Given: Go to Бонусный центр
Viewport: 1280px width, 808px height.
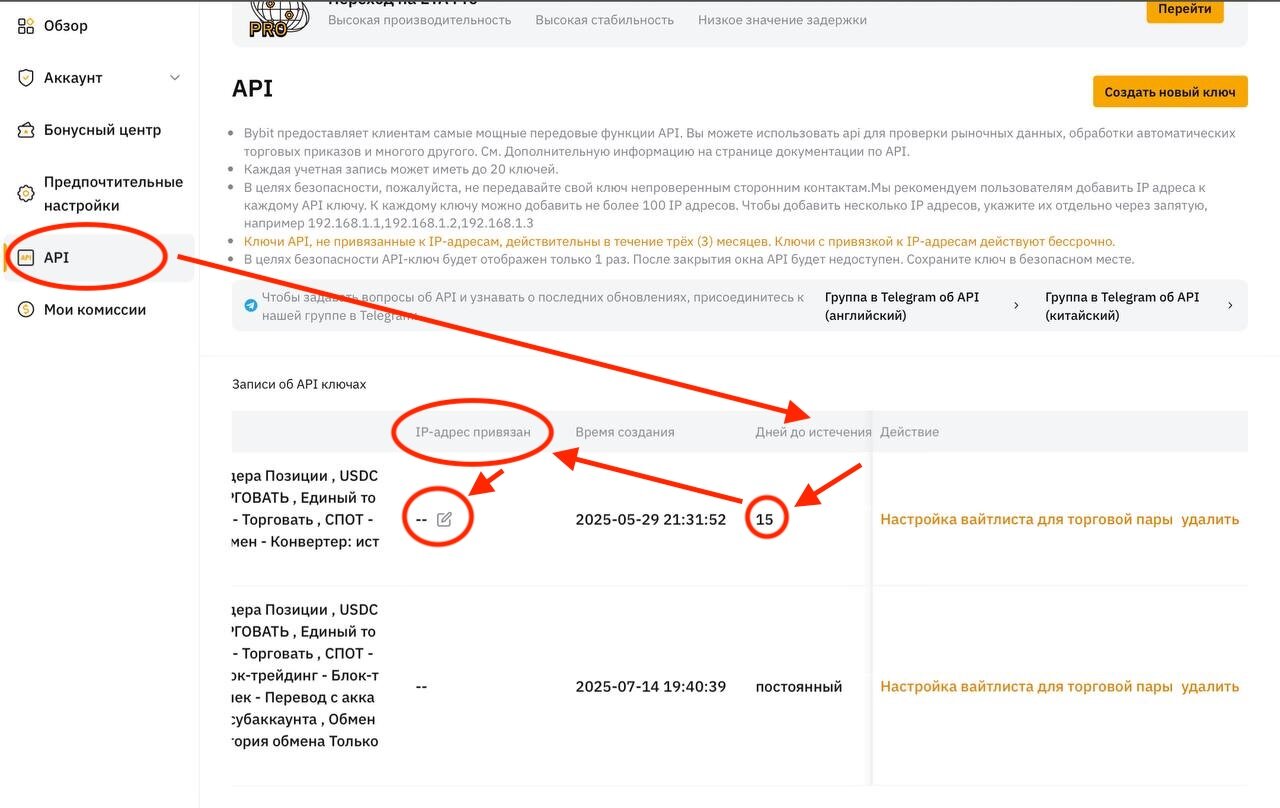Looking at the screenshot, I should (102, 130).
